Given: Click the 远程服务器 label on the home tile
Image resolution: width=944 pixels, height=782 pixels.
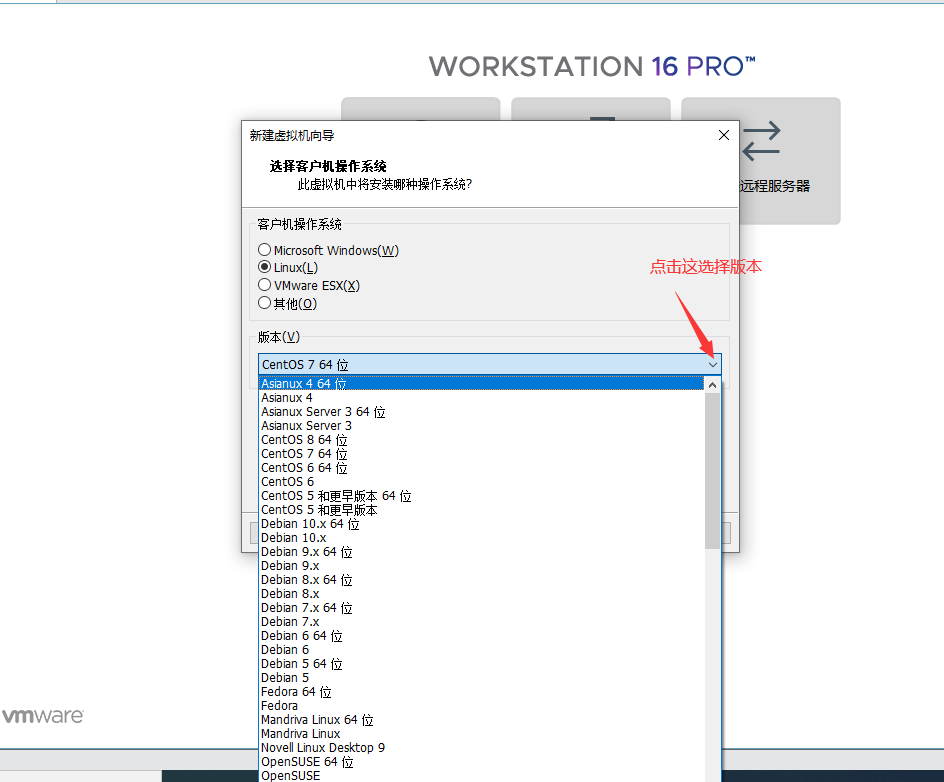Looking at the screenshot, I should [x=775, y=186].
